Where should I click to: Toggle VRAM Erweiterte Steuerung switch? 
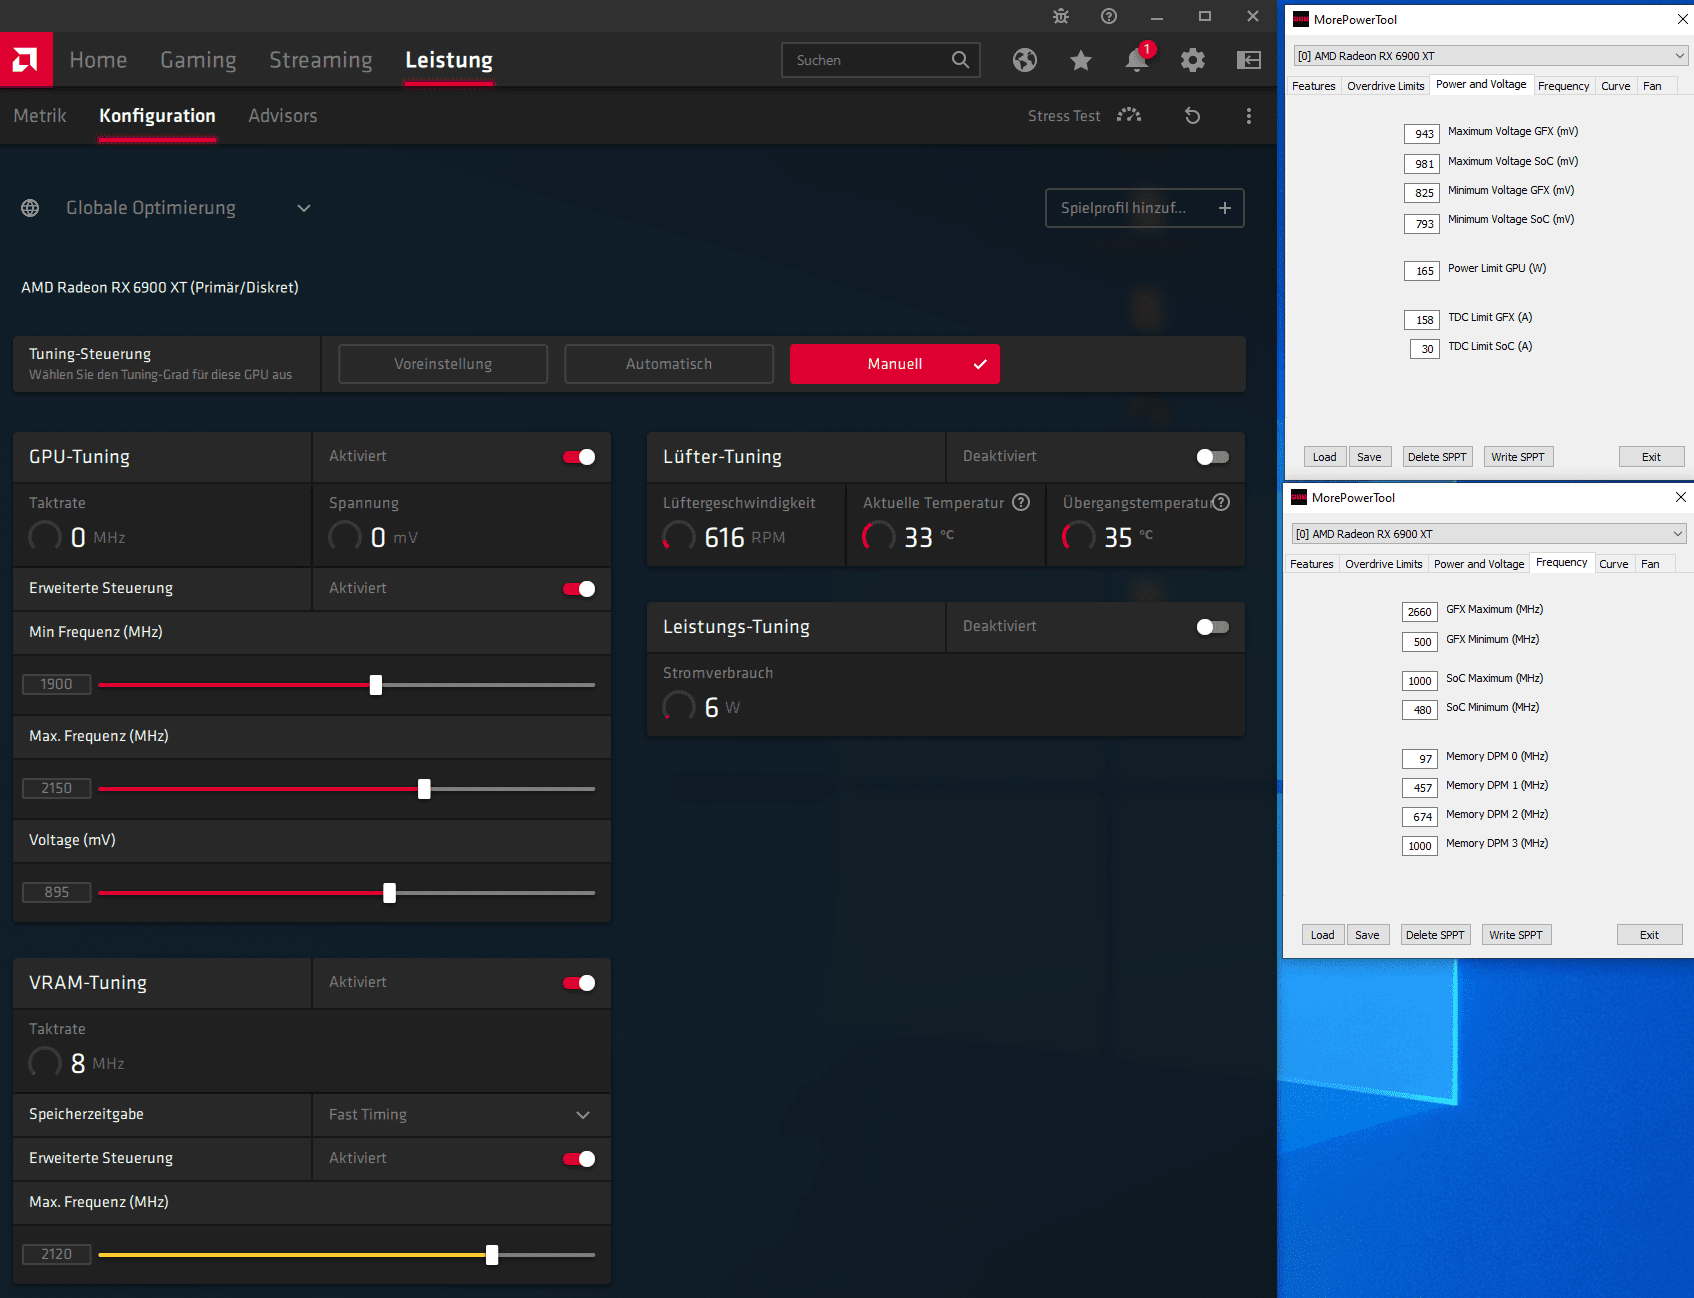point(579,1159)
